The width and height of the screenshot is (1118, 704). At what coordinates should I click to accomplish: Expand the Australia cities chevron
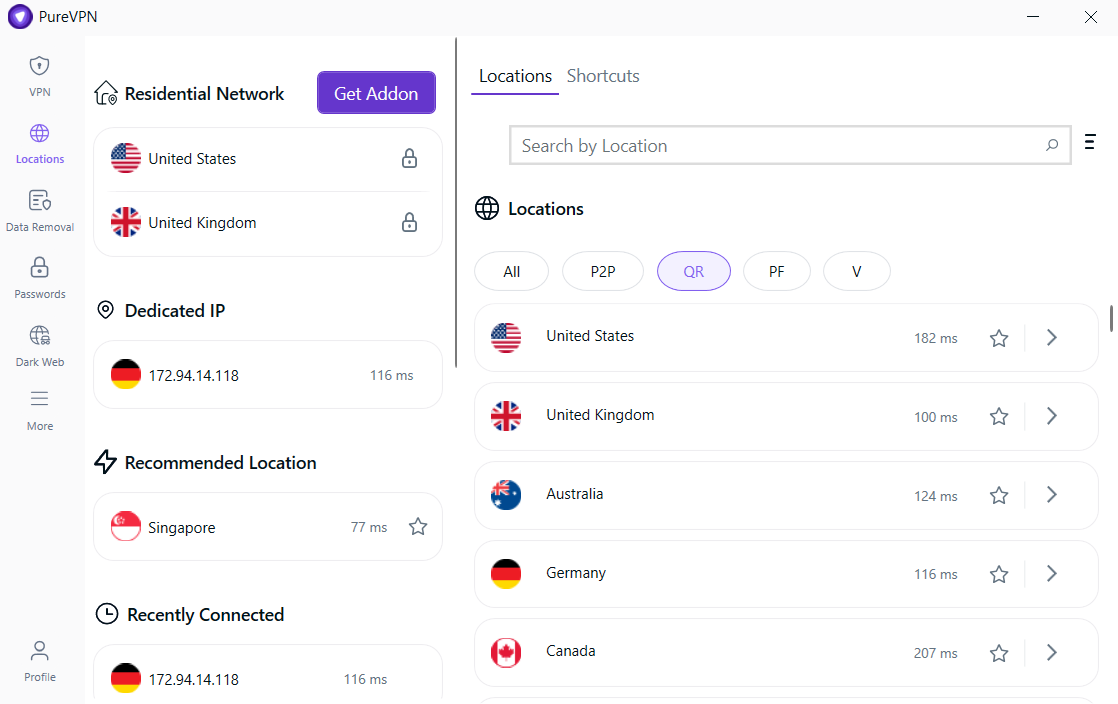[x=1052, y=495]
